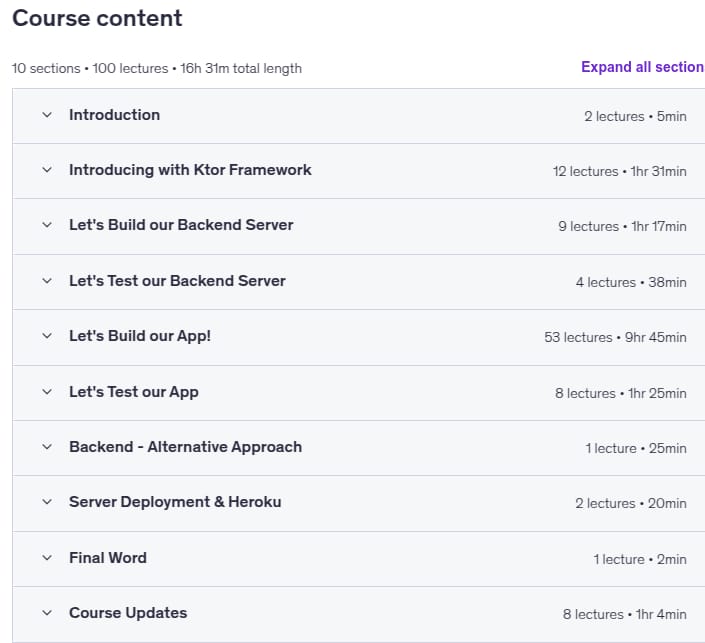Open Let's Build our Backend Server title
The image size is (705, 643).
181,225
